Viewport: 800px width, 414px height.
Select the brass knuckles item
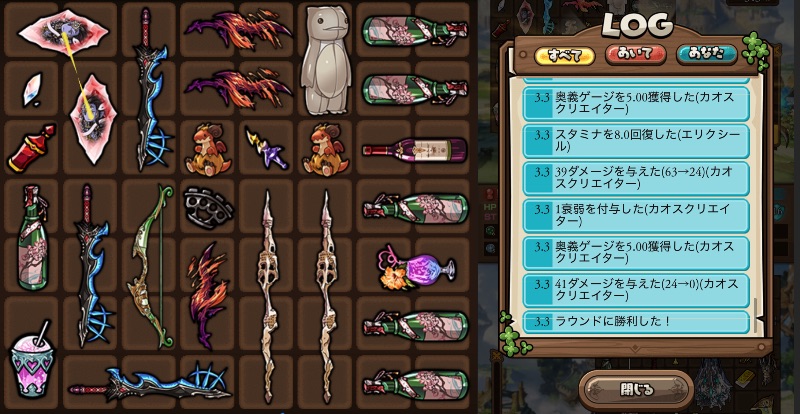pyautogui.click(x=208, y=208)
